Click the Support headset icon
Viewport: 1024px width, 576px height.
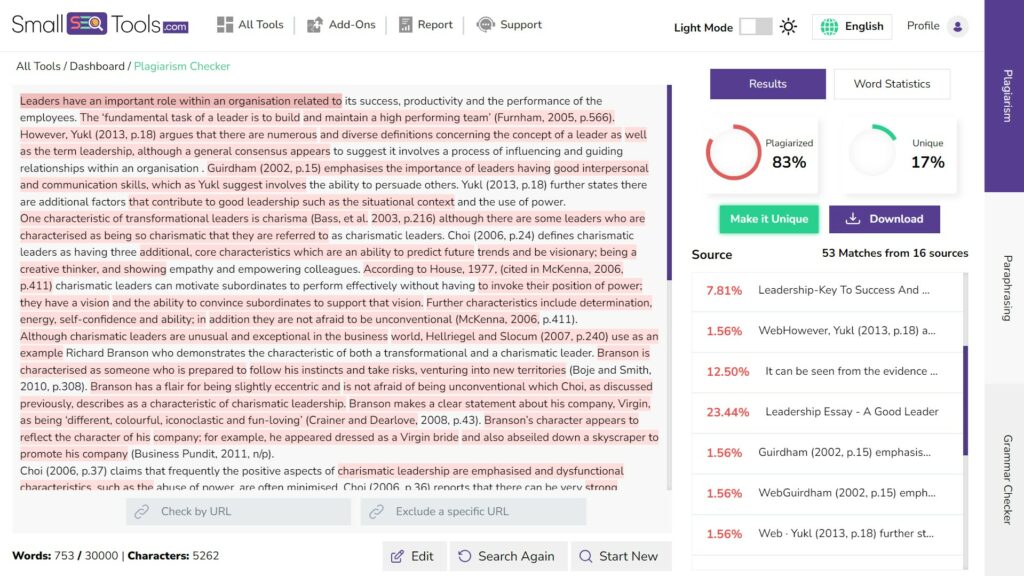tap(485, 24)
